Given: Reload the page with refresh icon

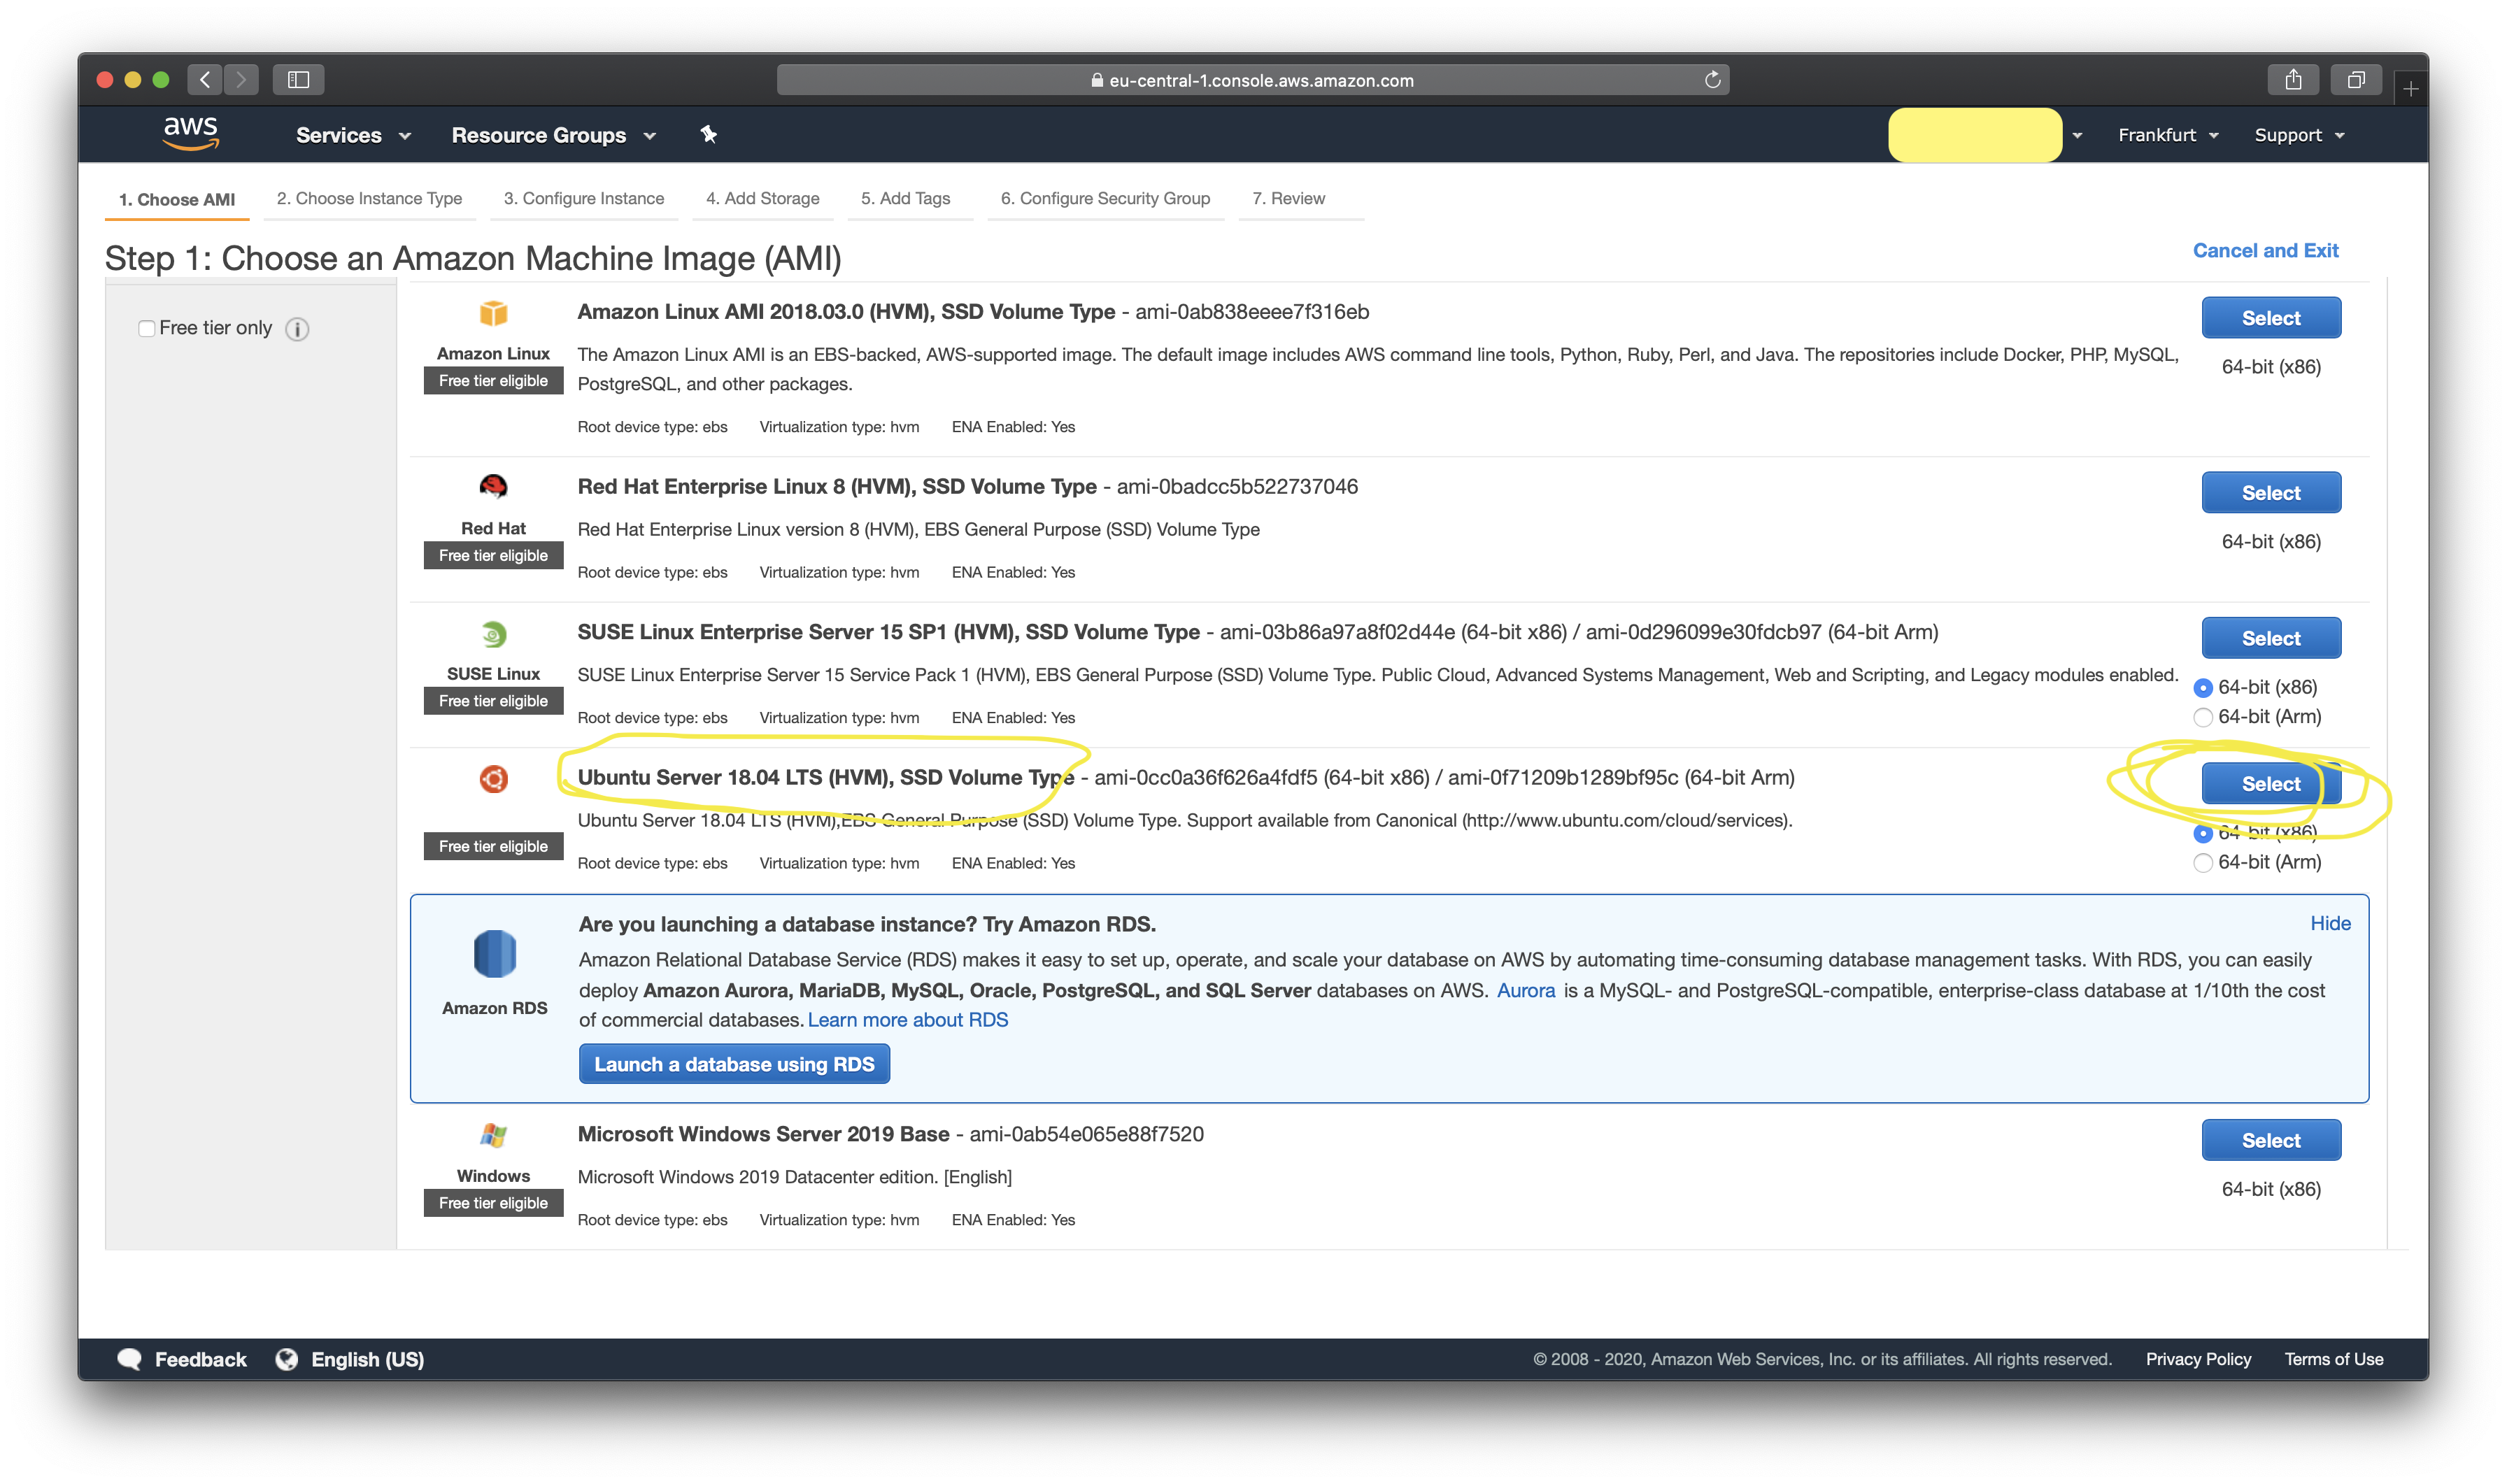Looking at the screenshot, I should click(1712, 80).
